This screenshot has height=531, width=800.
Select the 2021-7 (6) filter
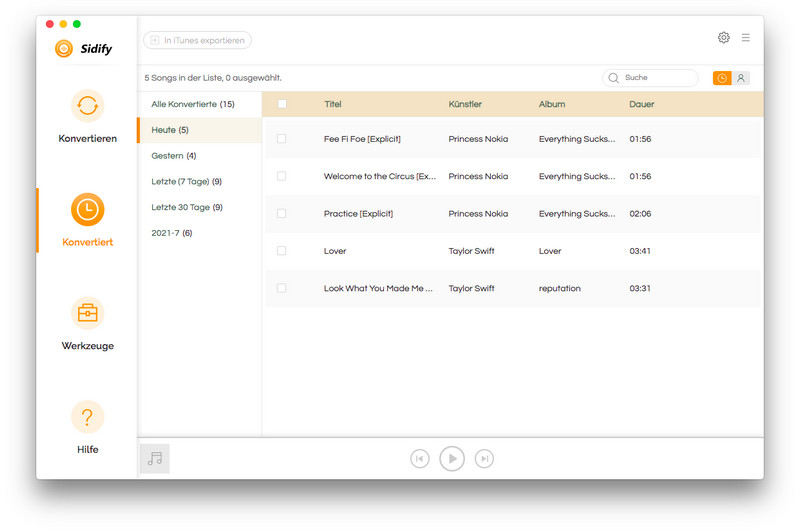199,233
